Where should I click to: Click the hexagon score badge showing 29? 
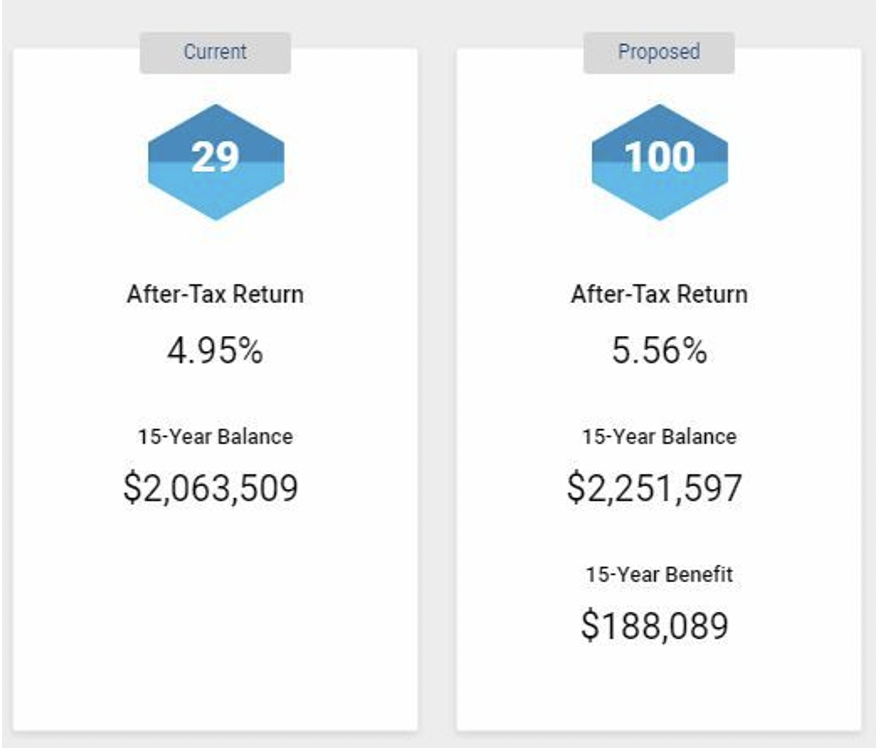click(216, 162)
